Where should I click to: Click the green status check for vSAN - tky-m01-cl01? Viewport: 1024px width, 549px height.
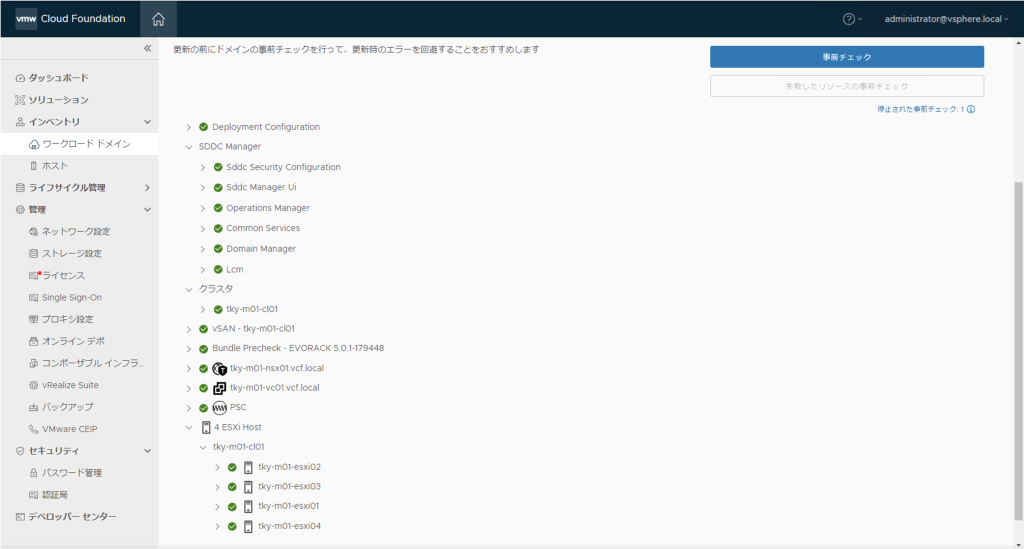pyautogui.click(x=204, y=329)
